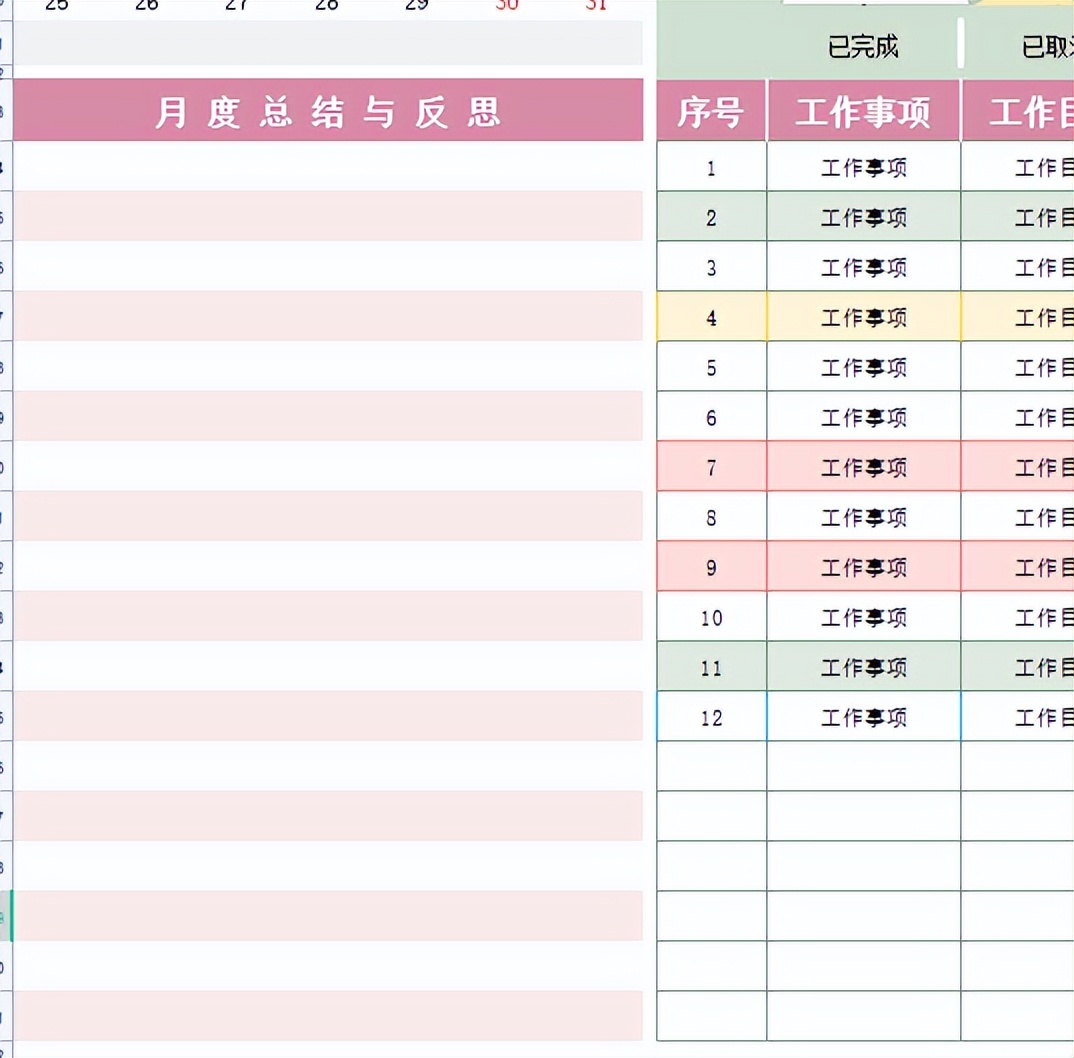Click the 工作事项 cell in row 12
Screen dimensions: 1074x1058
(x=863, y=717)
